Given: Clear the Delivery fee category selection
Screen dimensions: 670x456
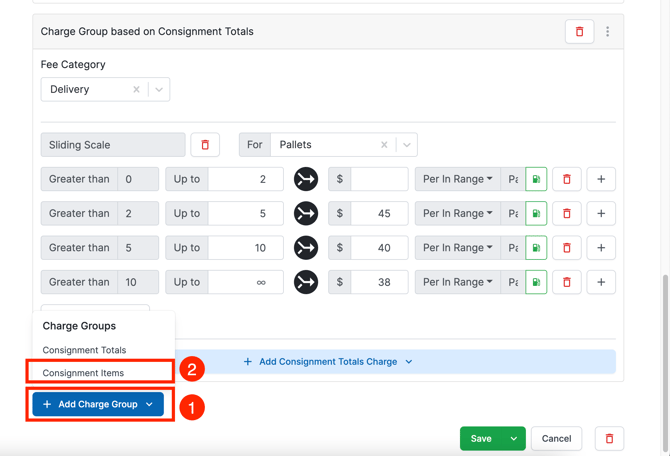Looking at the screenshot, I should [136, 90].
